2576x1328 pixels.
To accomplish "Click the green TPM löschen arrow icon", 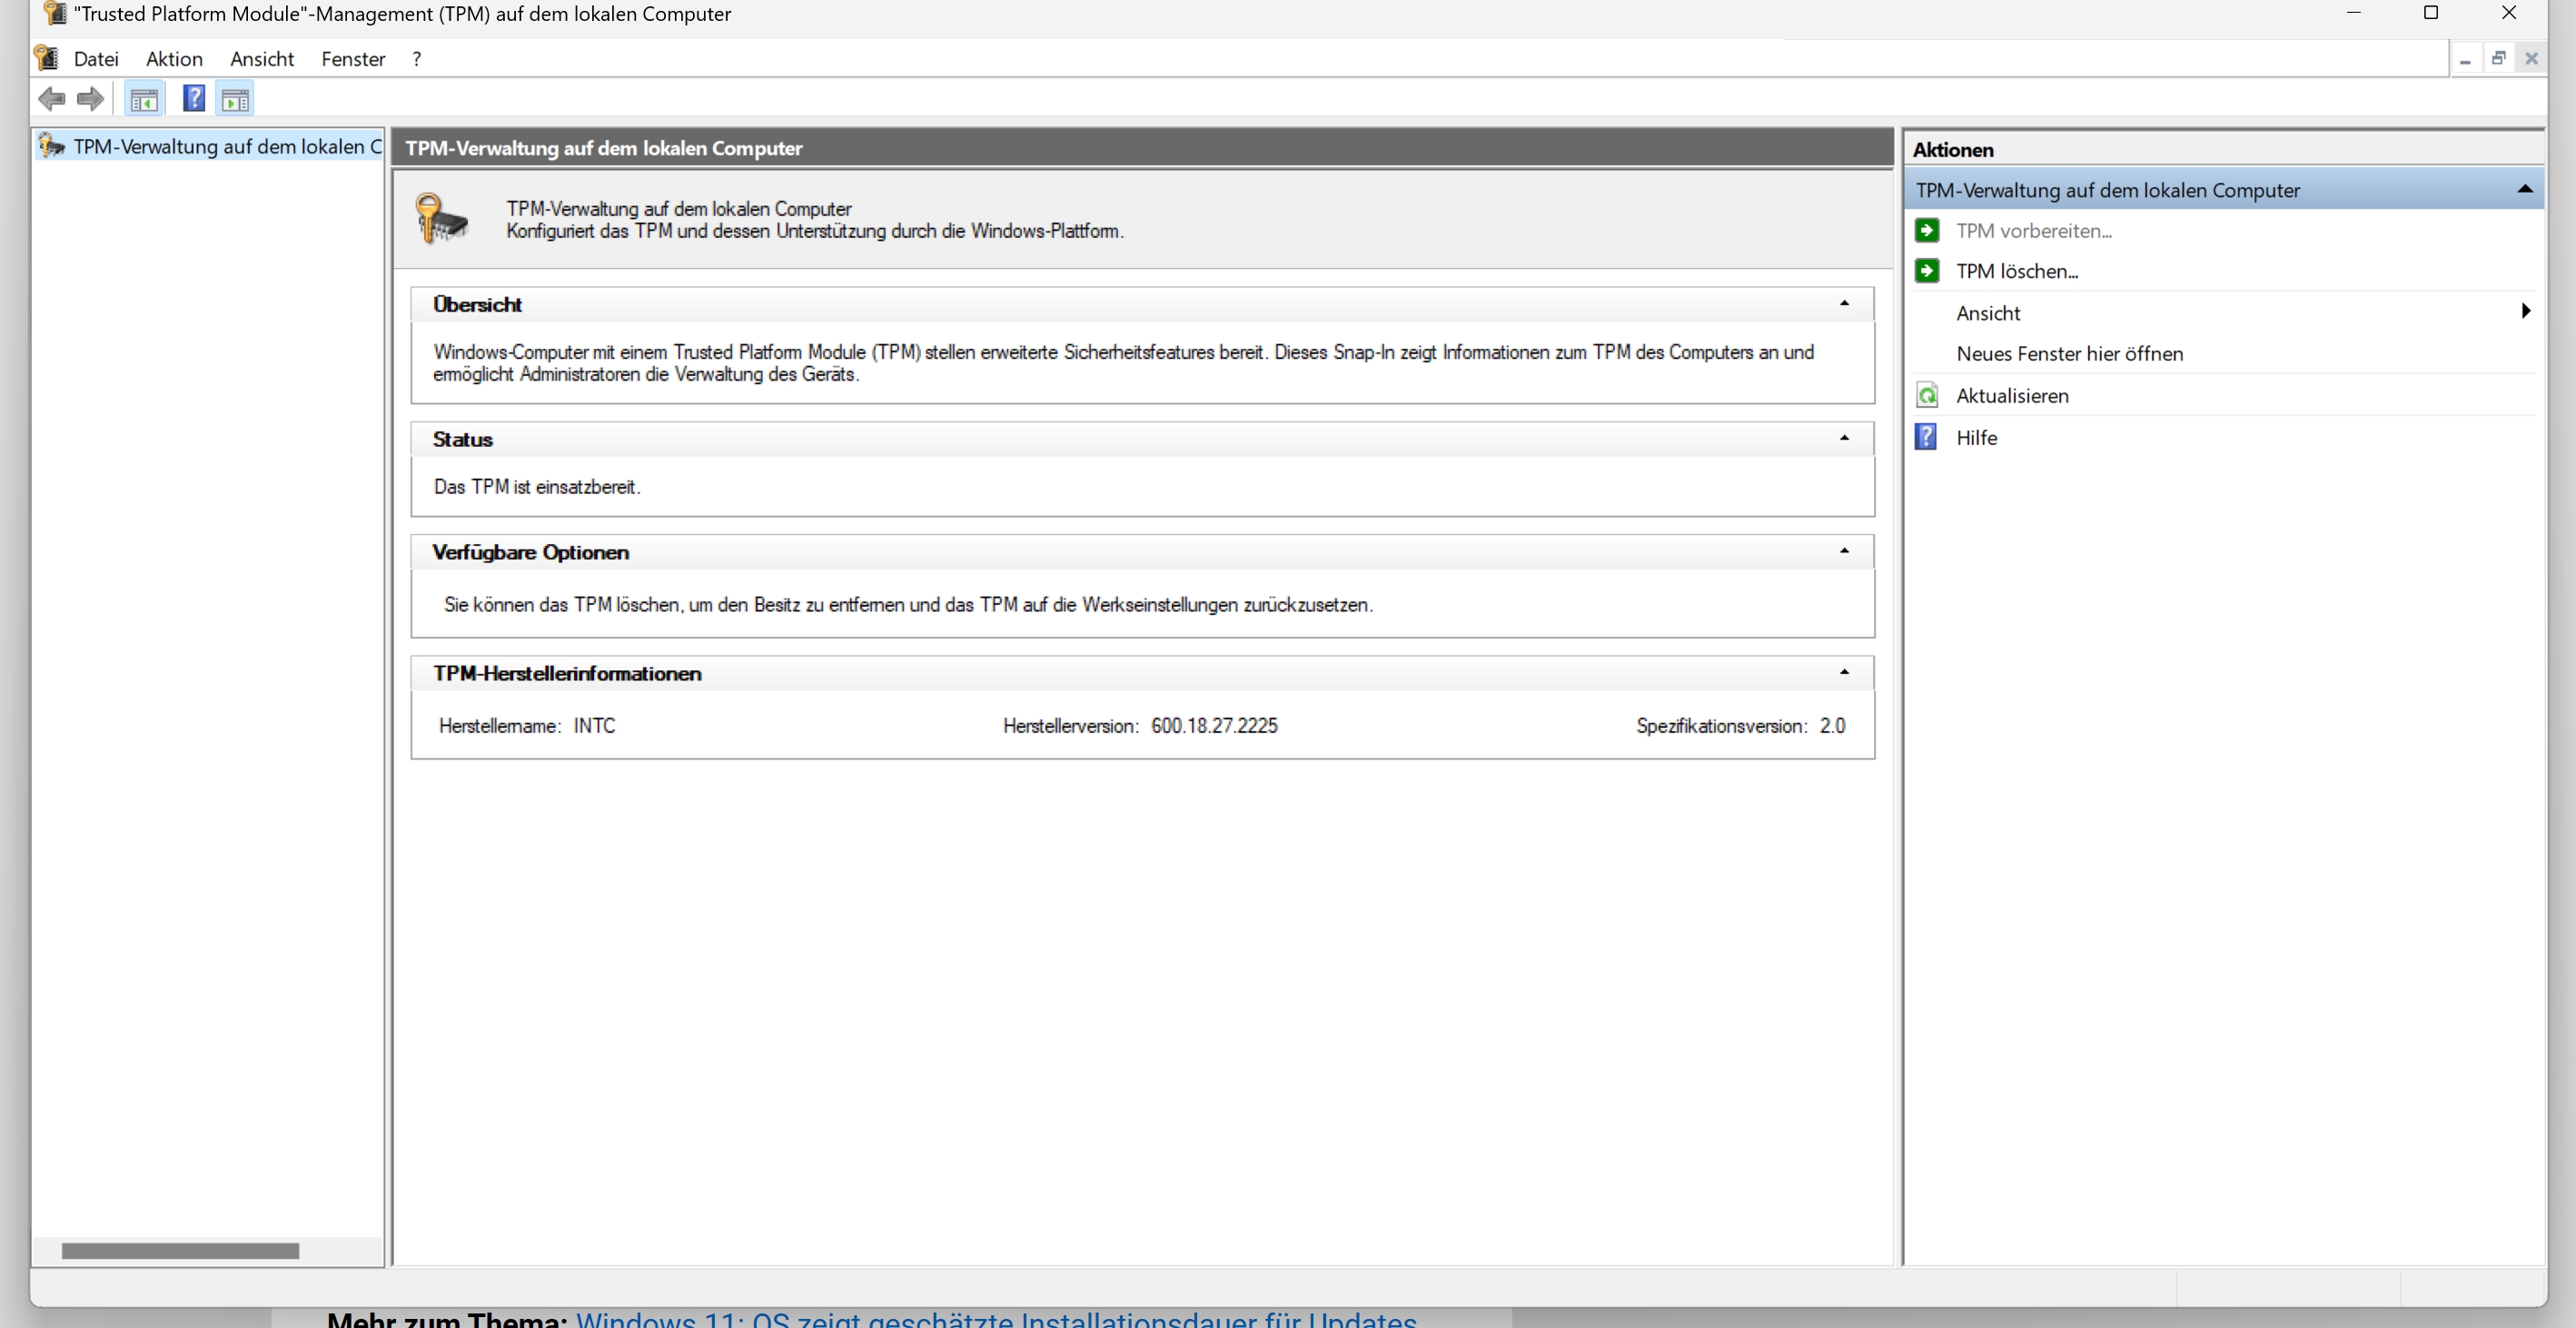I will pos(1927,271).
